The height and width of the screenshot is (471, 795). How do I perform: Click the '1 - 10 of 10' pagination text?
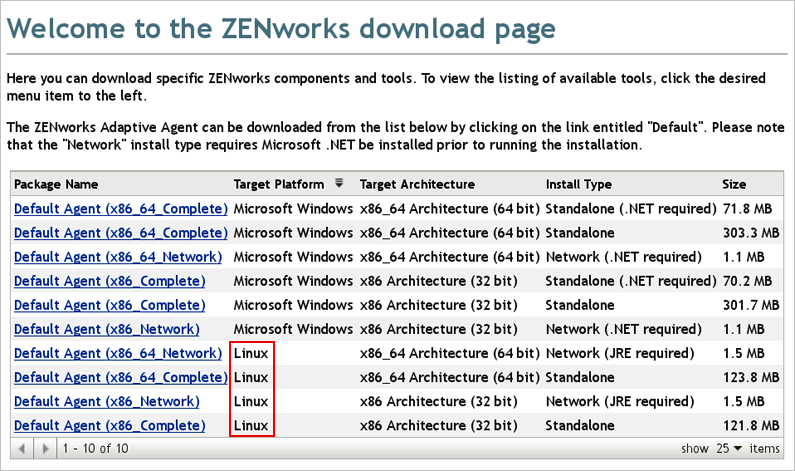[95, 449]
